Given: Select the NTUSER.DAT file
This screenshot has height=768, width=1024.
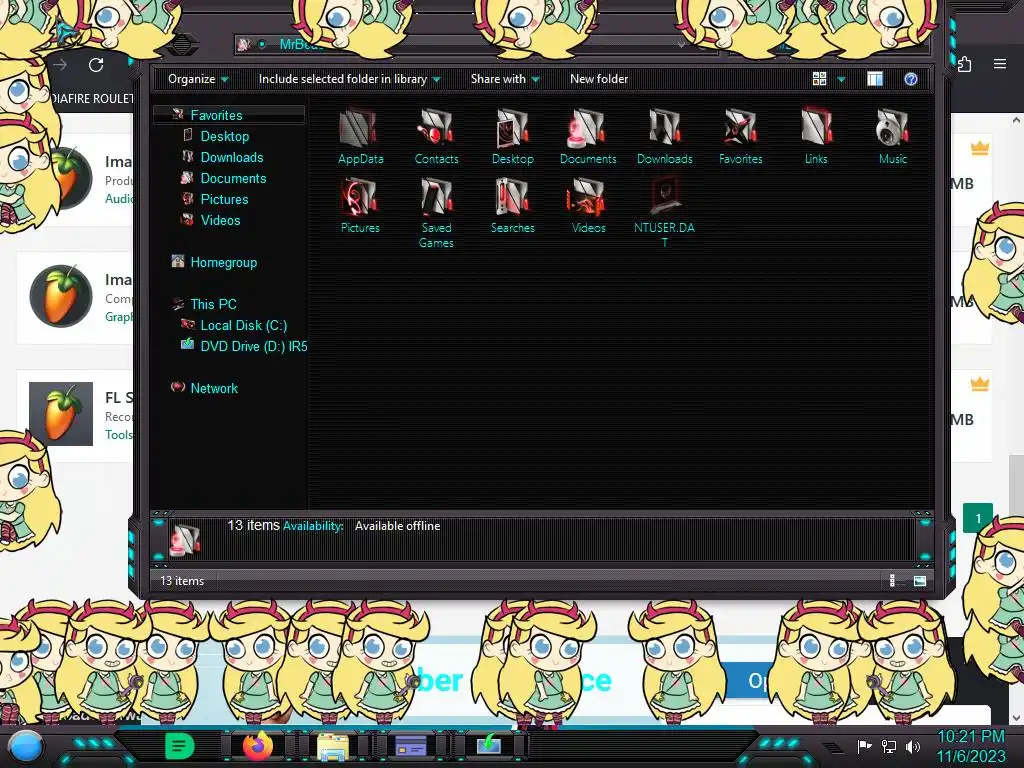Looking at the screenshot, I should point(664,214).
